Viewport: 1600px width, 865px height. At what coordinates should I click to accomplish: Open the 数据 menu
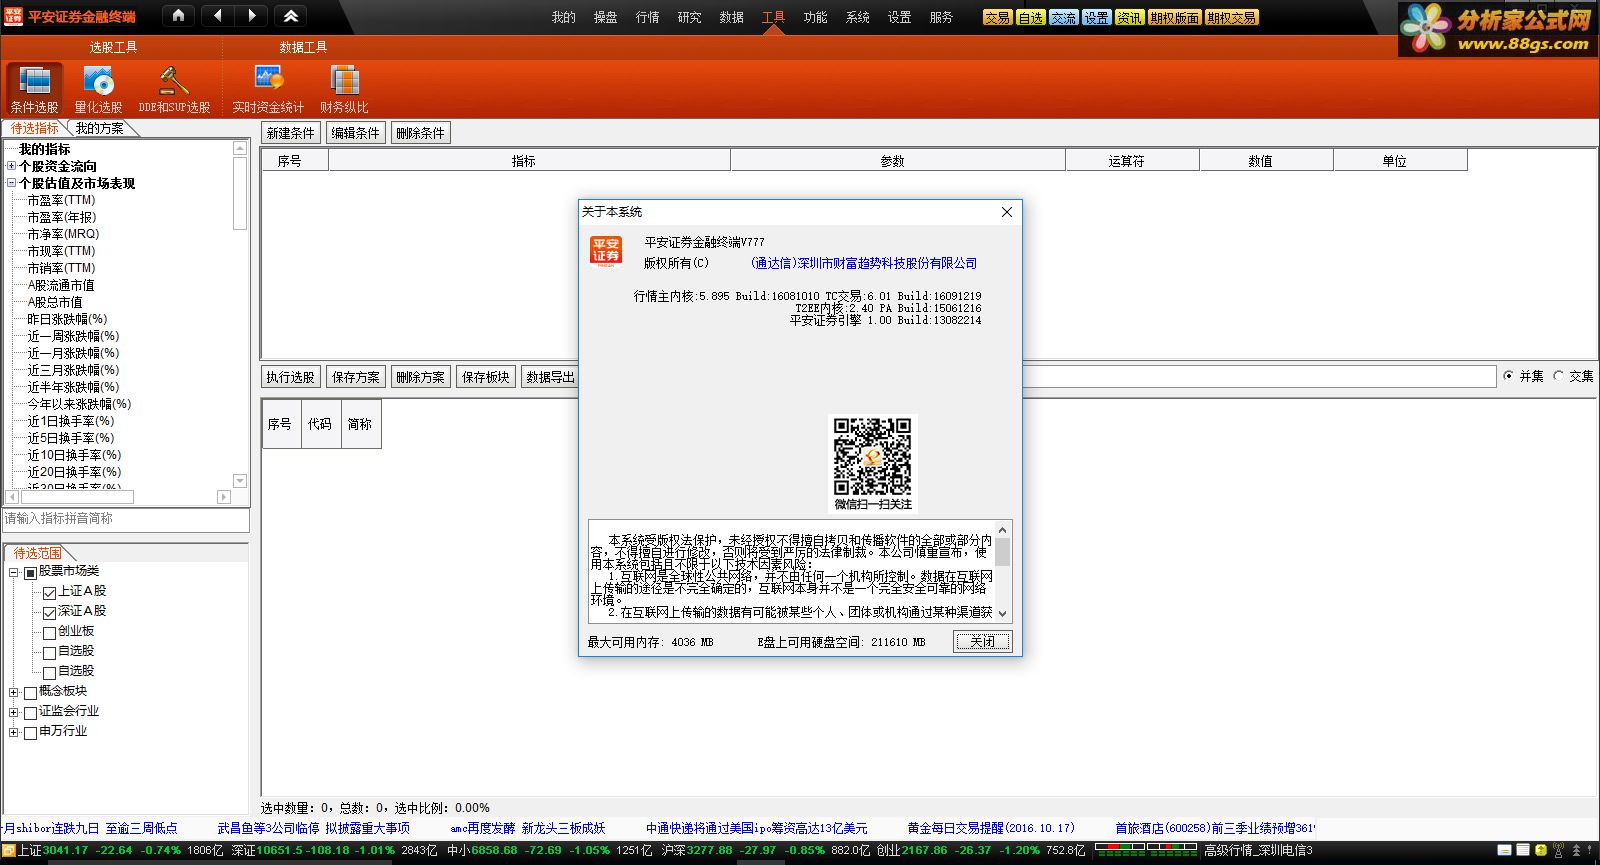(x=732, y=17)
